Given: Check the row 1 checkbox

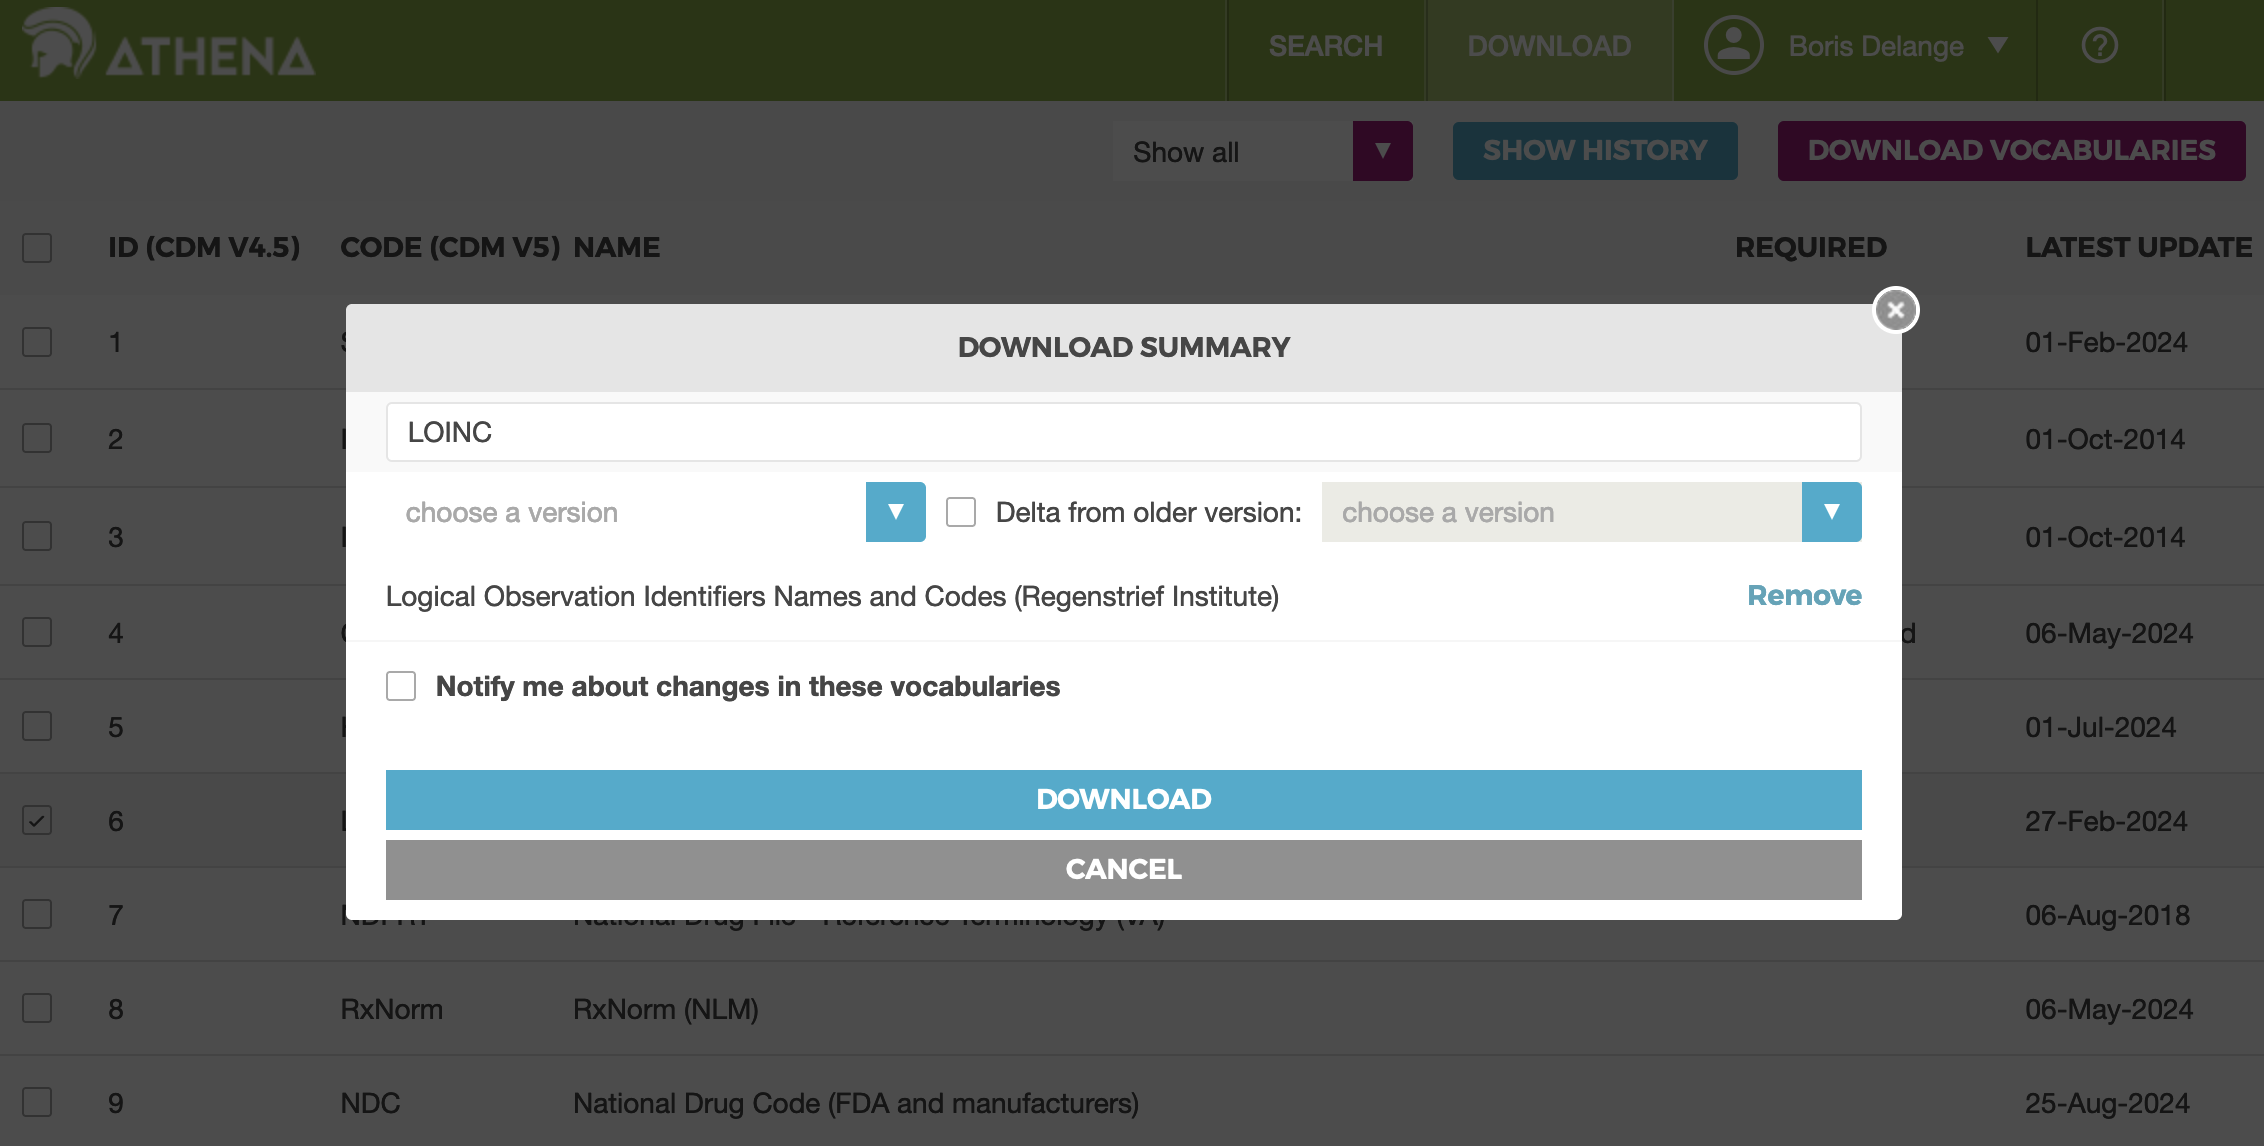Looking at the screenshot, I should pyautogui.click(x=37, y=342).
